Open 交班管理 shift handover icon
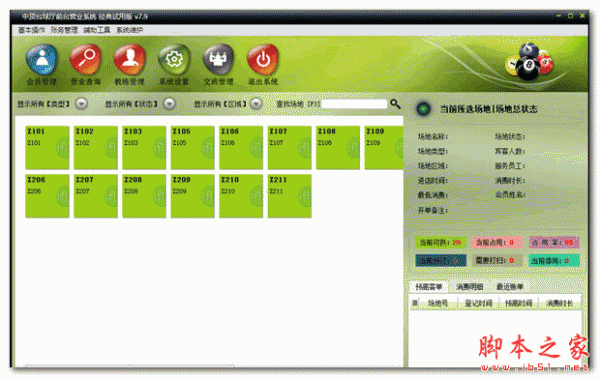The height and width of the screenshot is (378, 600). [218, 60]
